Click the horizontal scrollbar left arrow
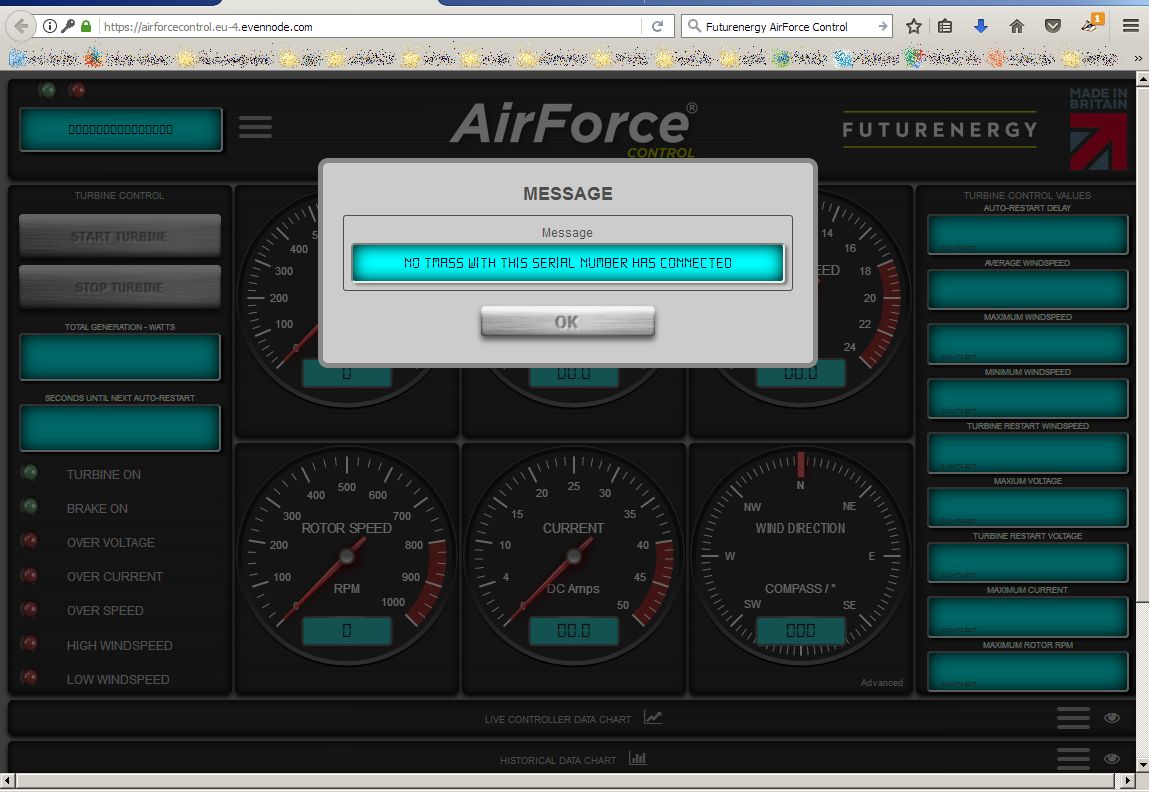This screenshot has height=792, width=1149. click(7, 782)
